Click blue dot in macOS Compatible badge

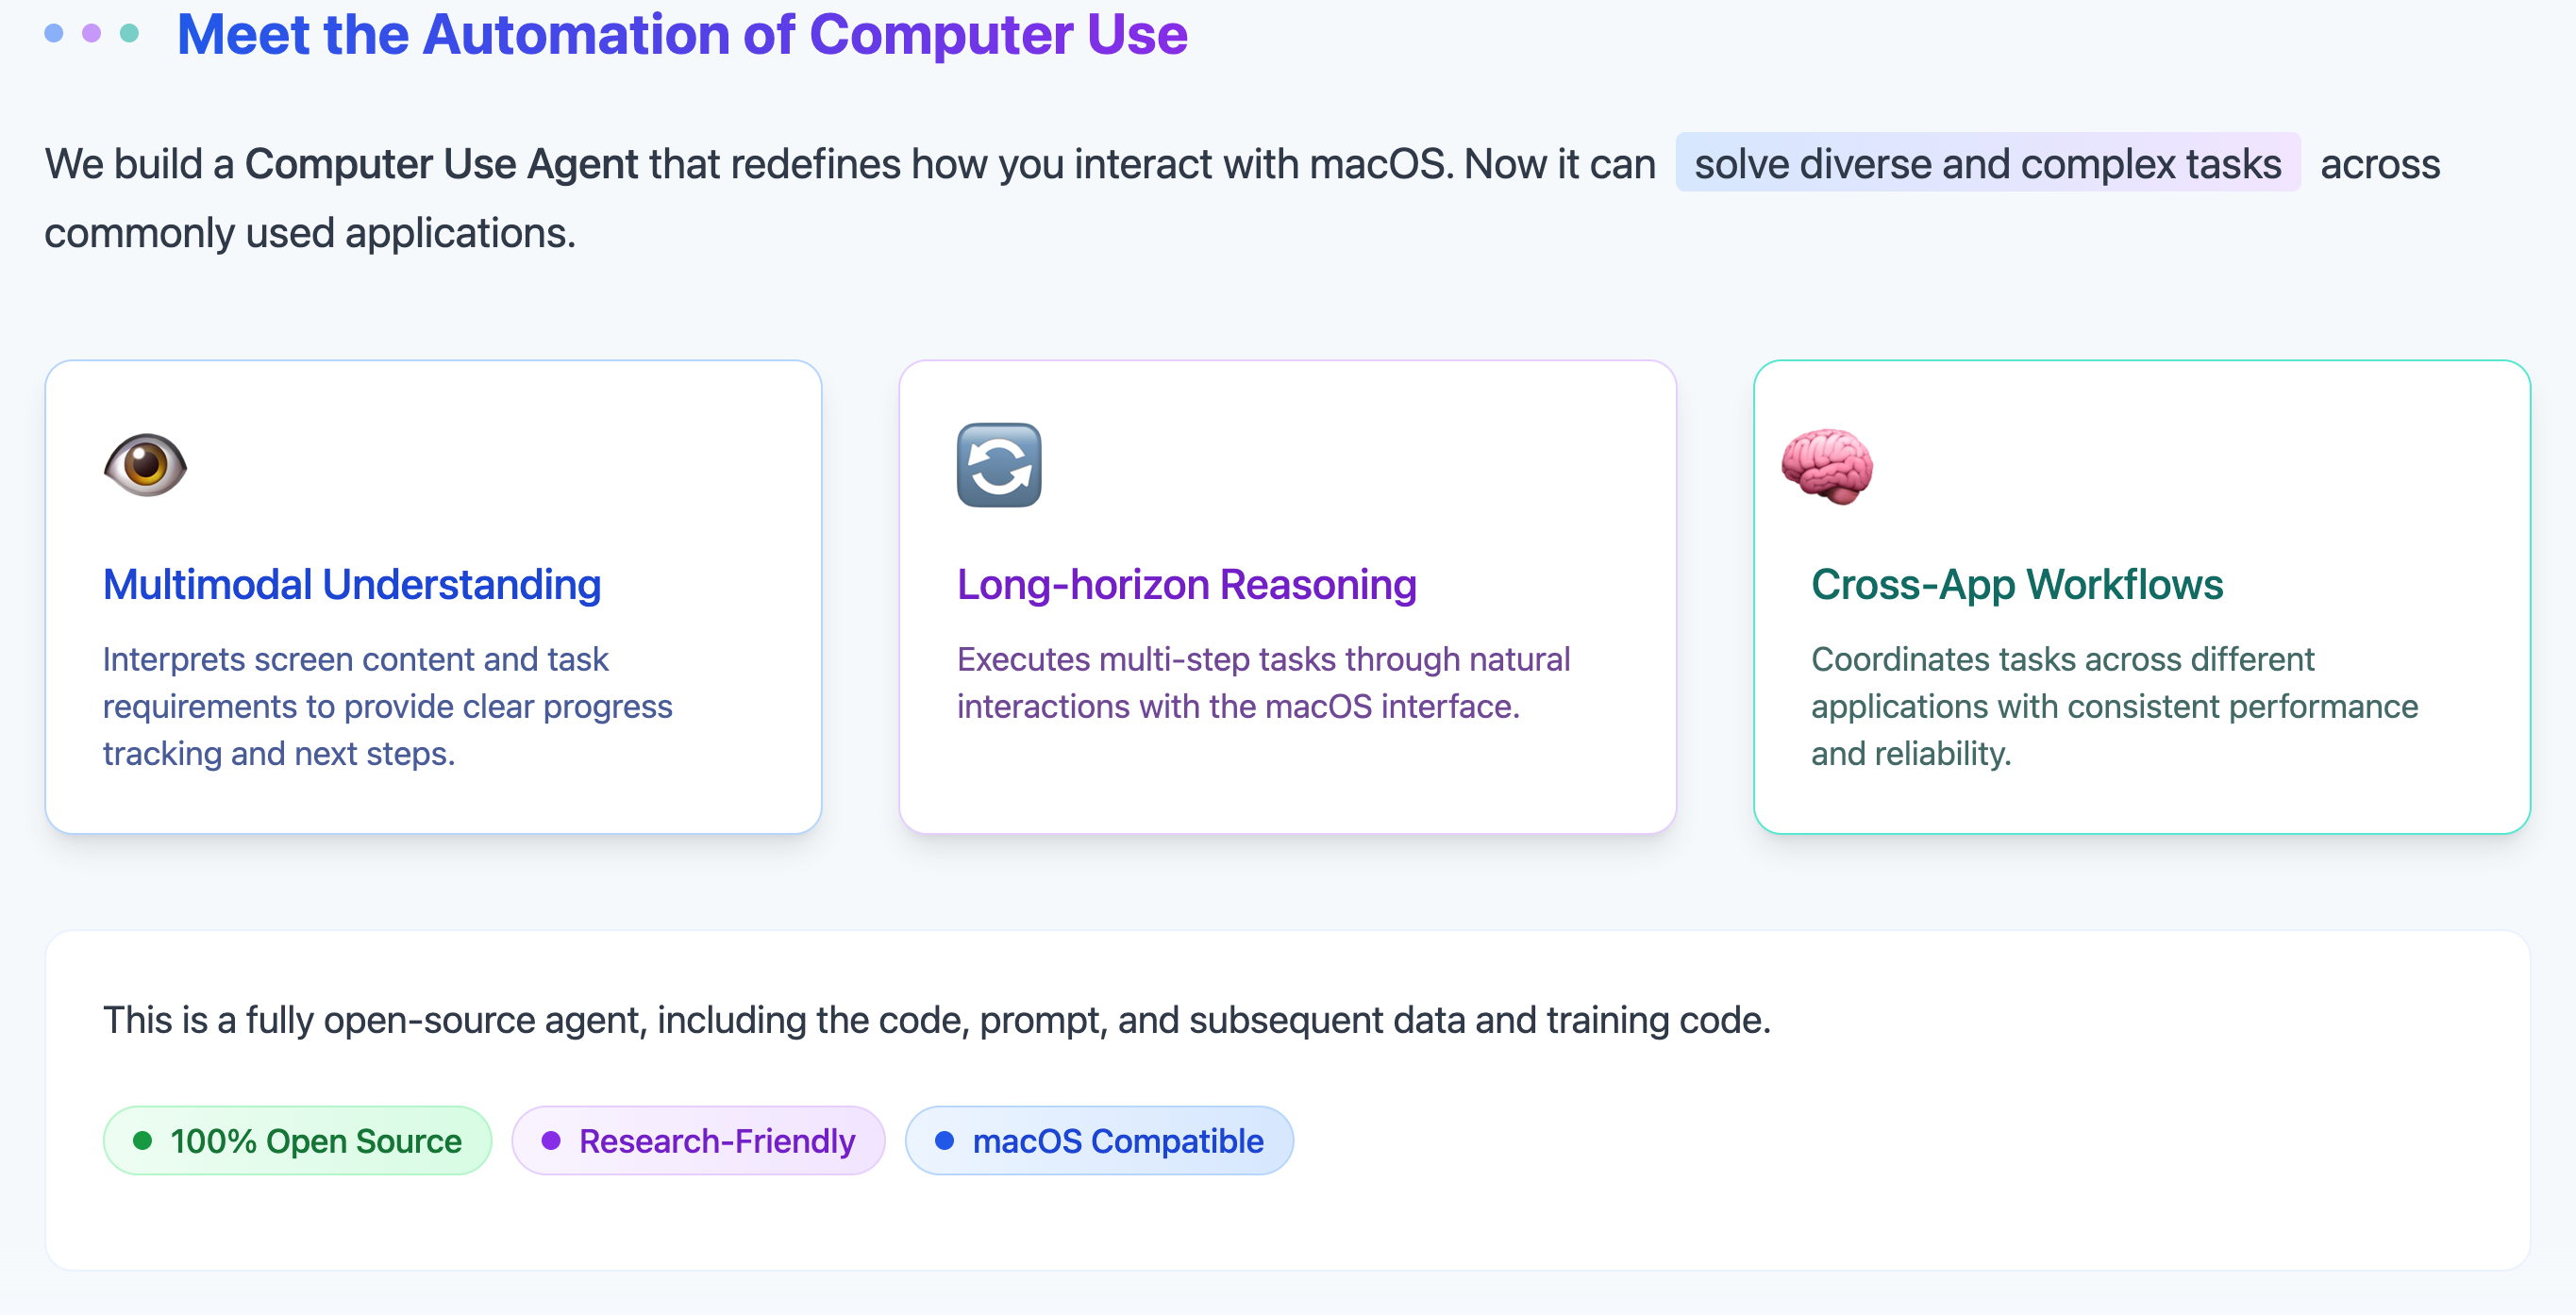point(944,1140)
